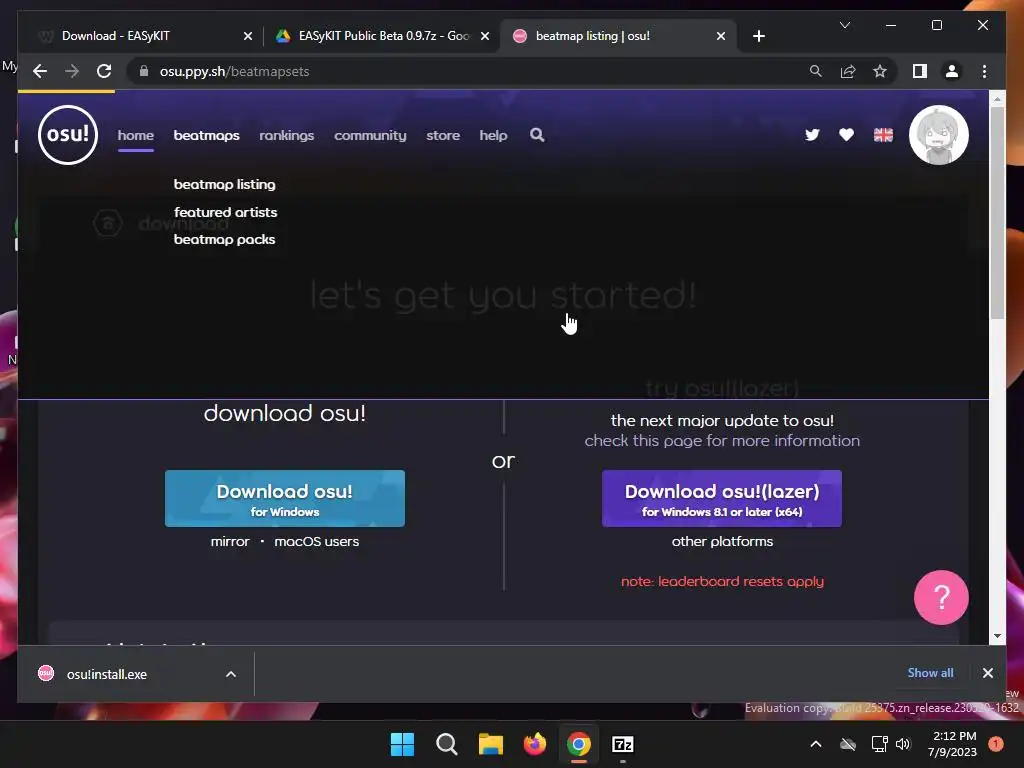Open 7-Zip from the taskbar
1024x768 pixels.
pos(622,744)
